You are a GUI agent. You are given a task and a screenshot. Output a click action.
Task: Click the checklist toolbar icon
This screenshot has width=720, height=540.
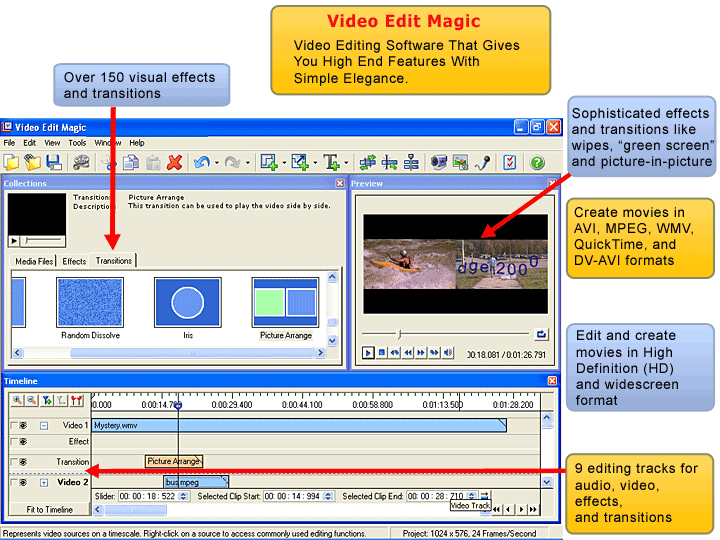coord(510,162)
